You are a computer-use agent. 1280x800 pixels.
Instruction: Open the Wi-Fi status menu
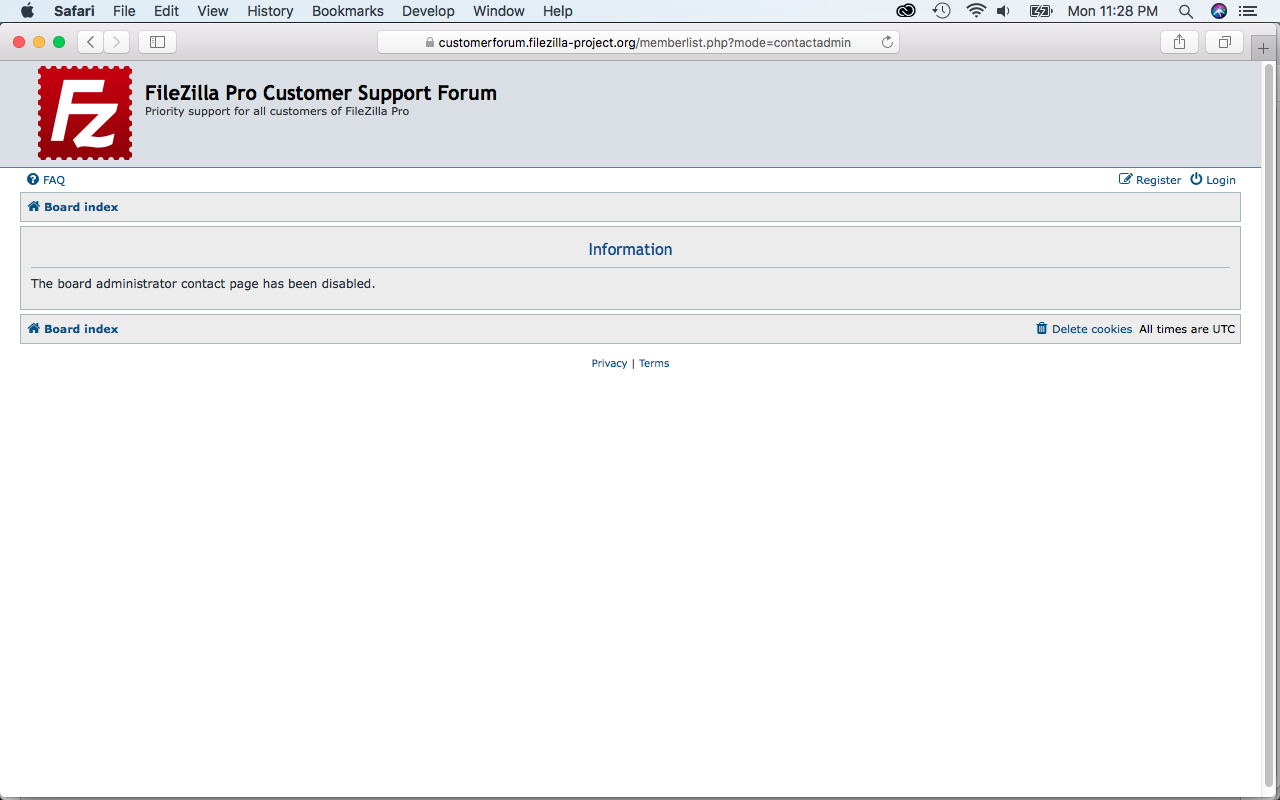[976, 11]
